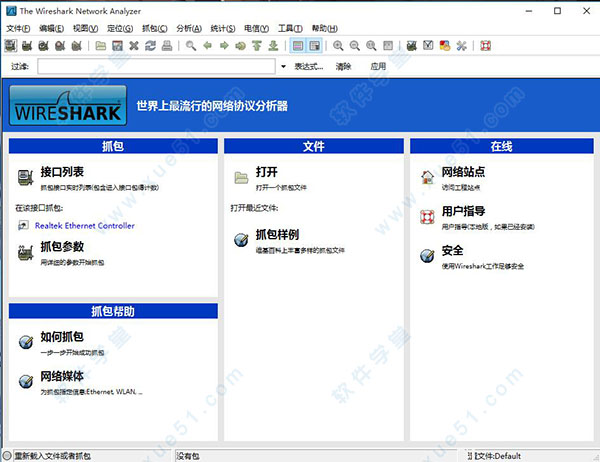Click the 应用 filter button
This screenshot has width=600, height=462.
(x=378, y=66)
